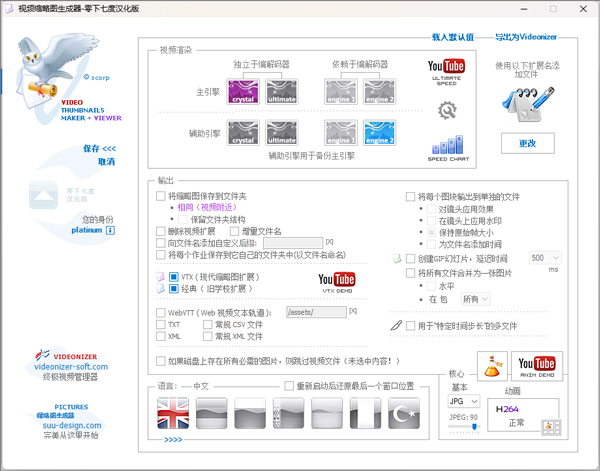The width and height of the screenshot is (600, 471).
Task: Click the 更改 button
Action: 528,143
